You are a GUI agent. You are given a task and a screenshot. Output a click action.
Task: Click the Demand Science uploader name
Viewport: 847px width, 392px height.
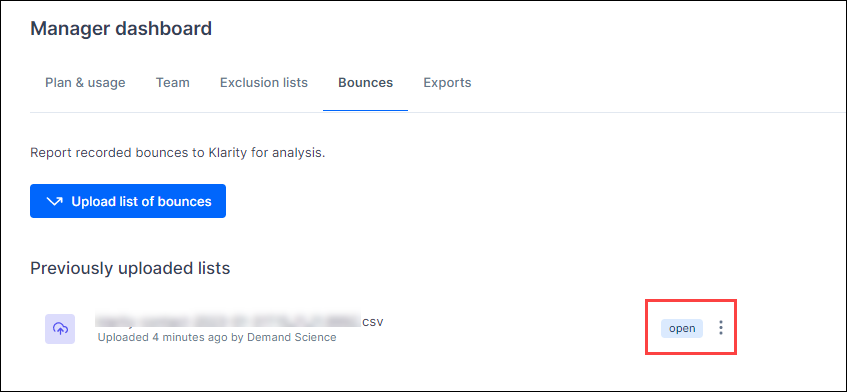[292, 337]
